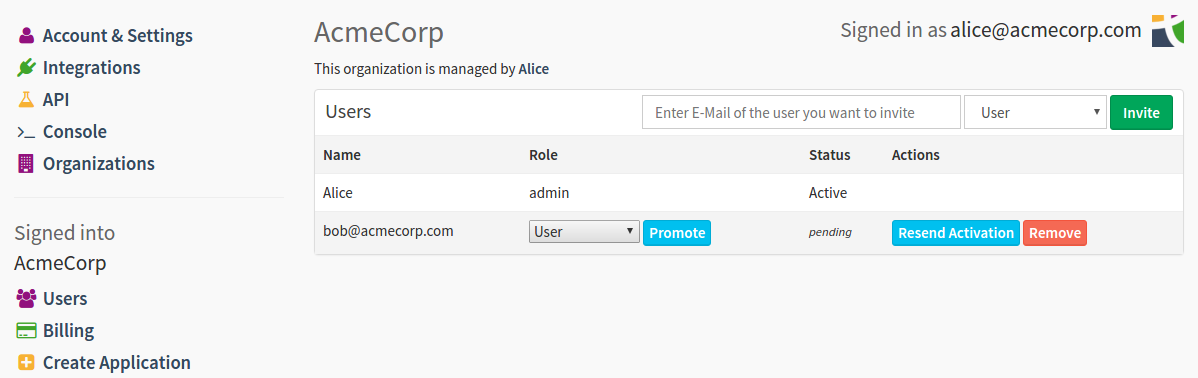Focus the invite user E-Mail field
Screen dimensions: 1198x378
[801, 112]
